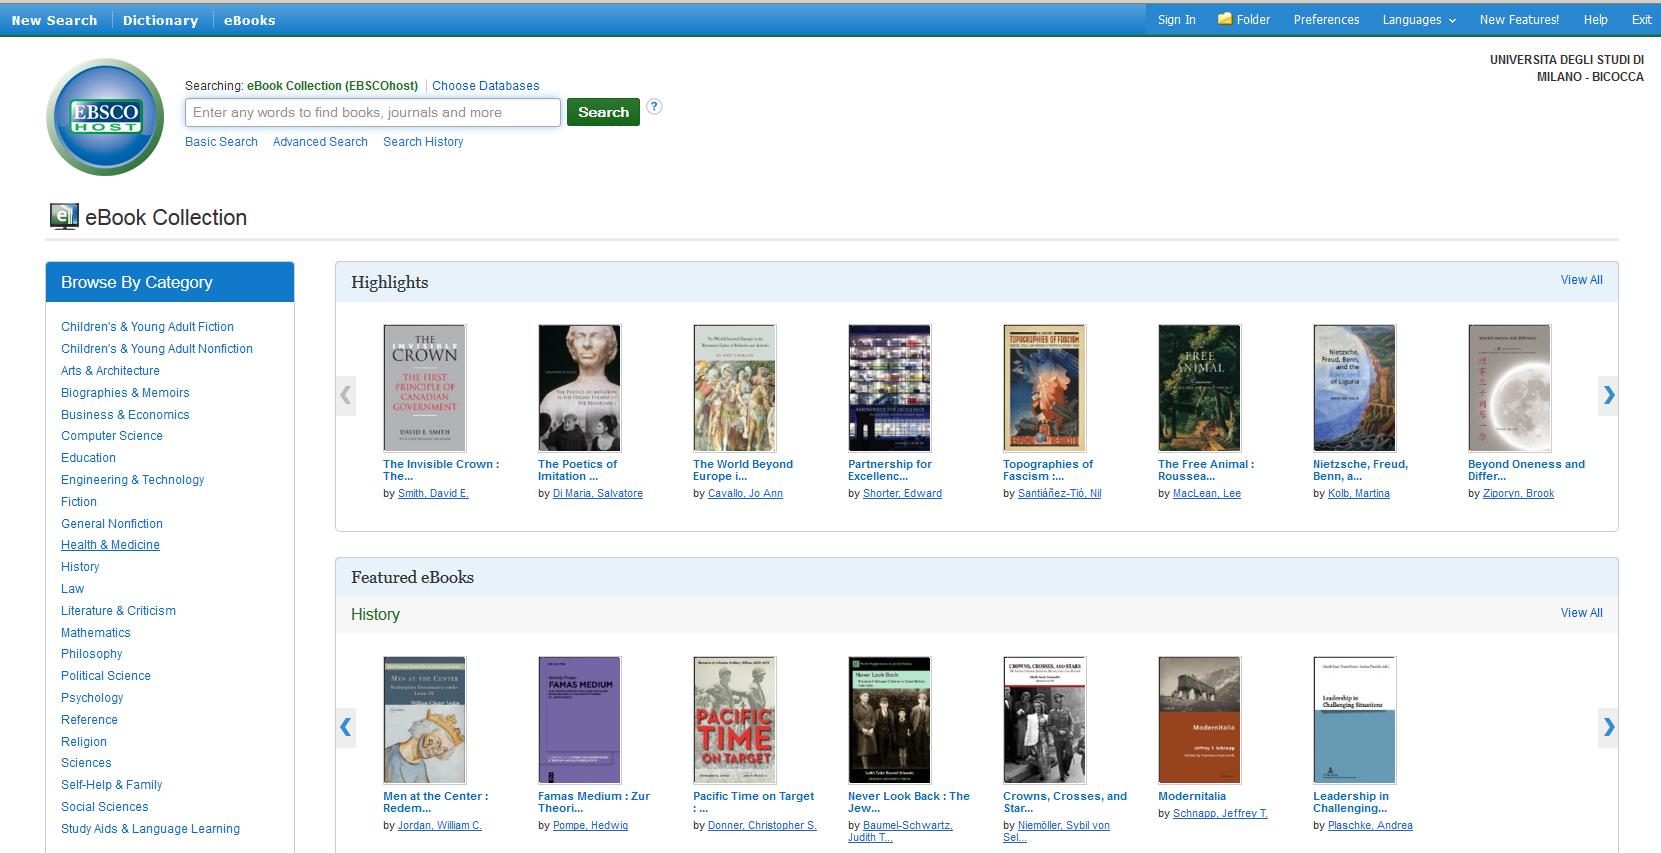Browse Arts & Architecture category

110,371
